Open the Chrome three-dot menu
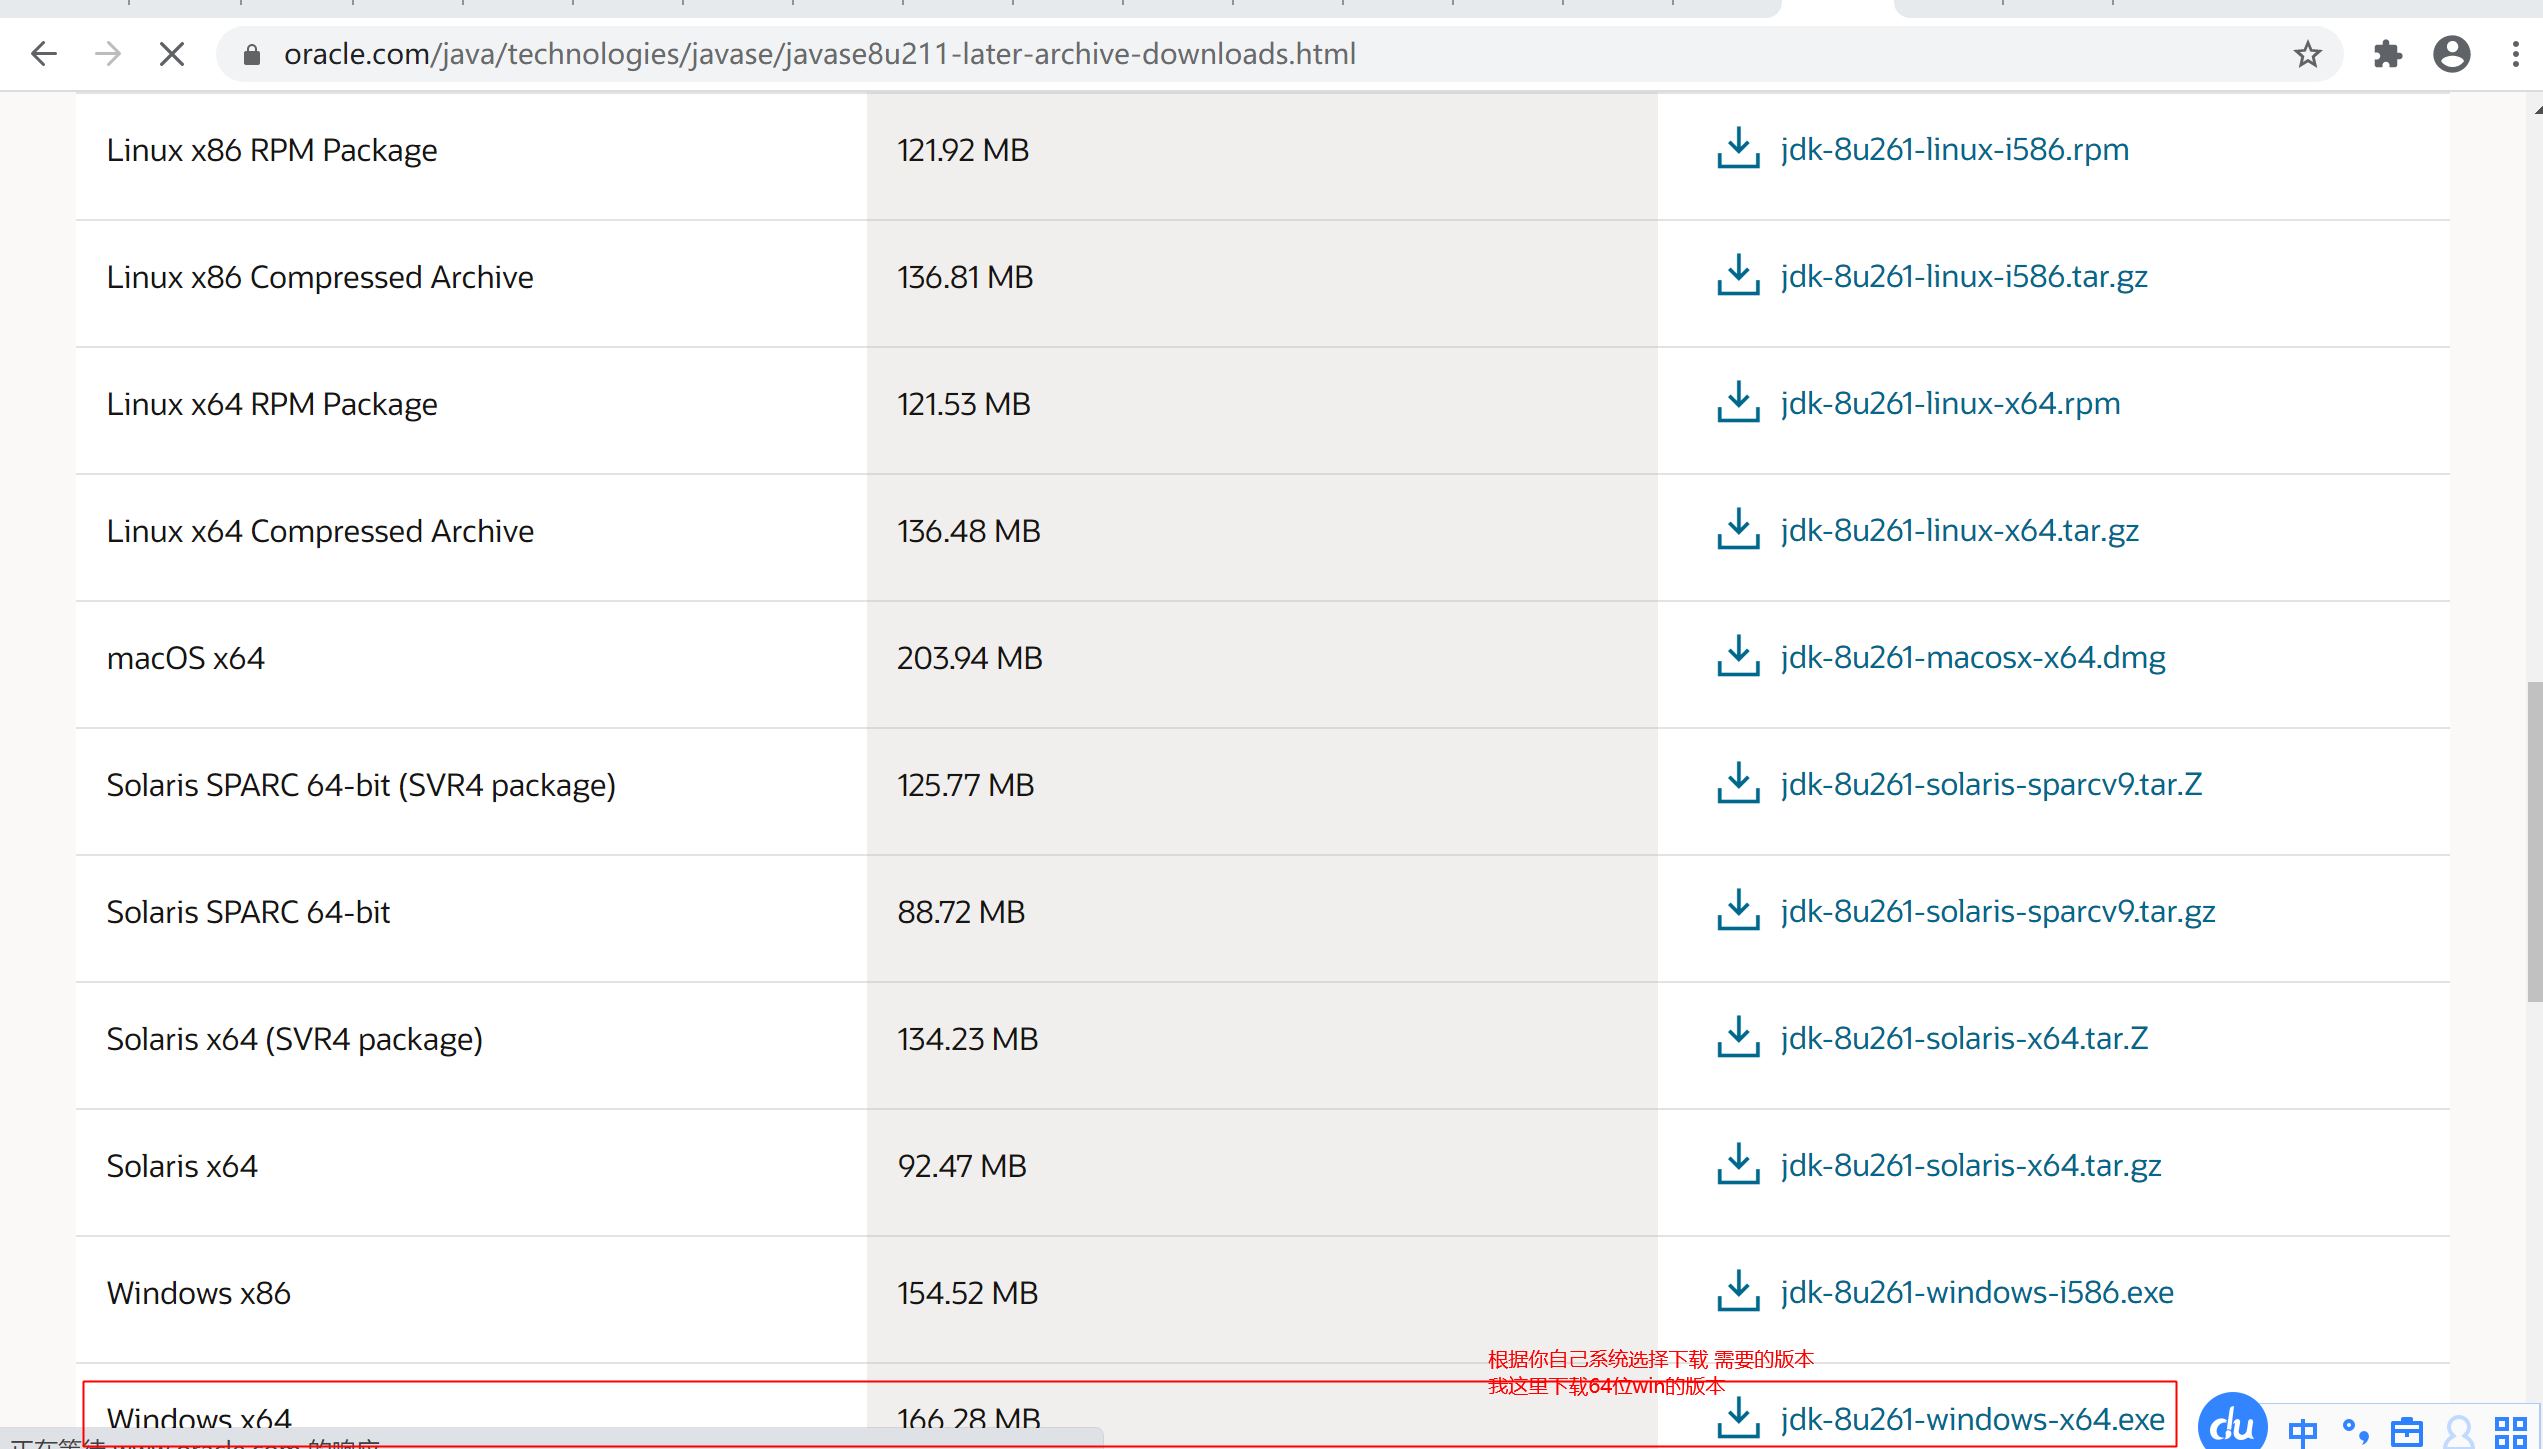The image size is (2543, 1449). [x=2515, y=54]
